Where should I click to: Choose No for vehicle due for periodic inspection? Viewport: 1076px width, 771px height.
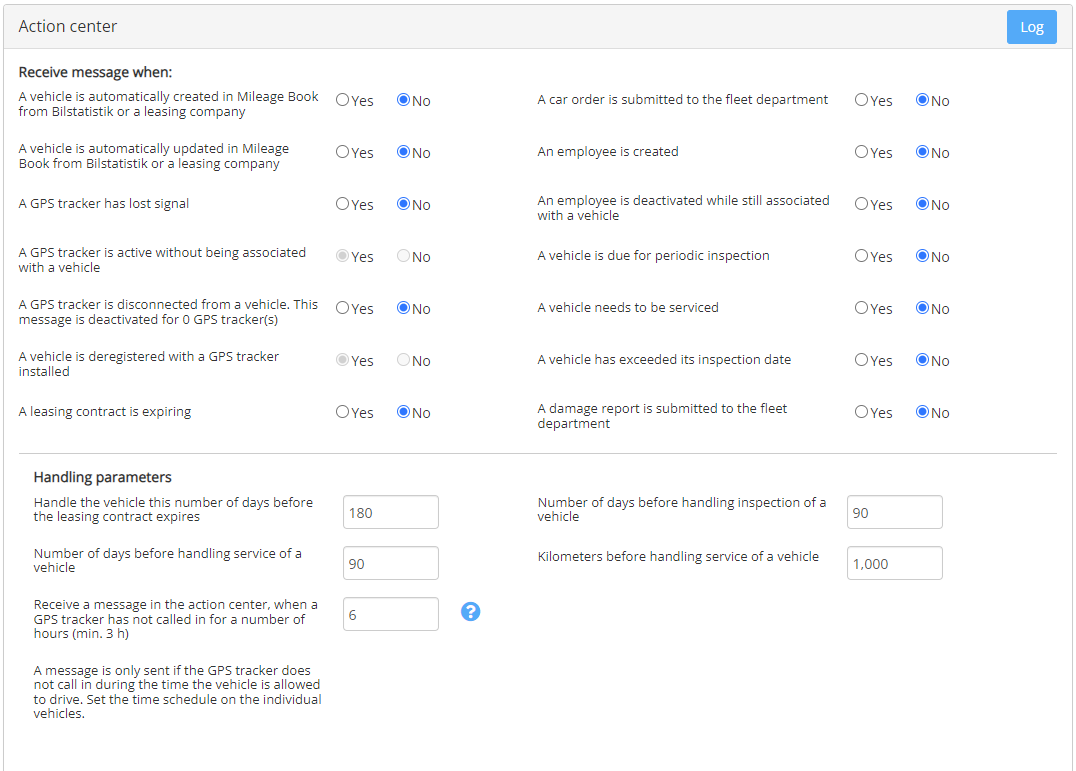[x=922, y=257]
